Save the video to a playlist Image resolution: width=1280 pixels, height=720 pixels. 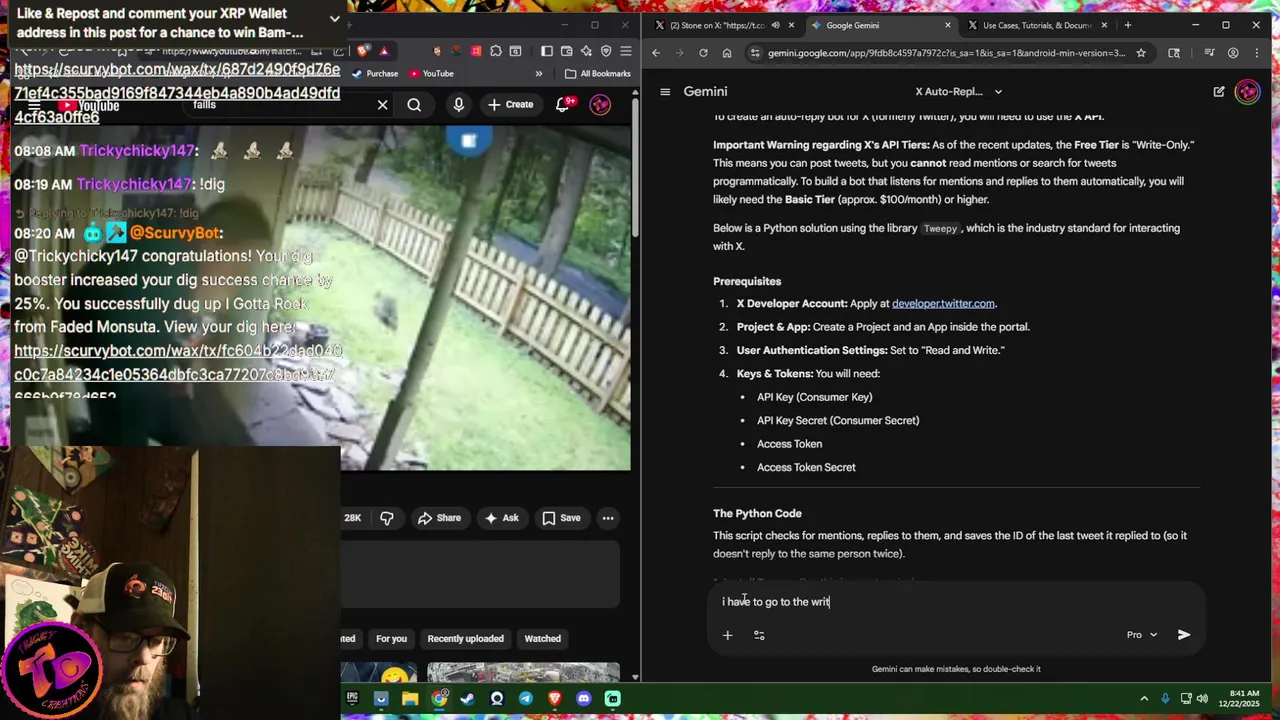tap(561, 518)
